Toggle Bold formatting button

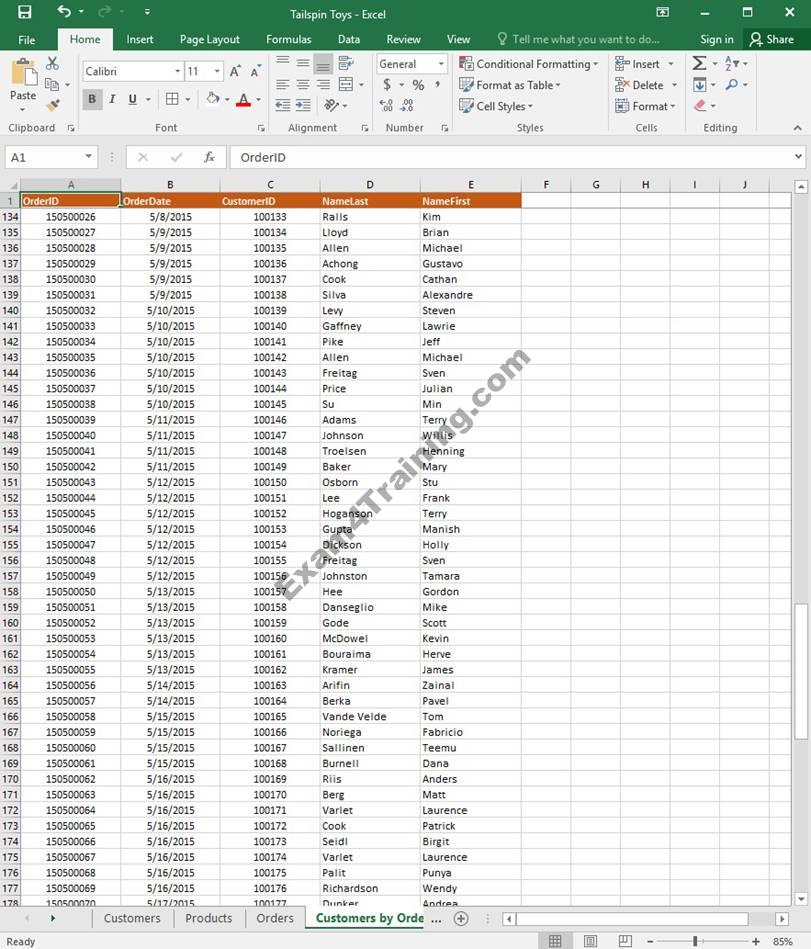tap(92, 99)
